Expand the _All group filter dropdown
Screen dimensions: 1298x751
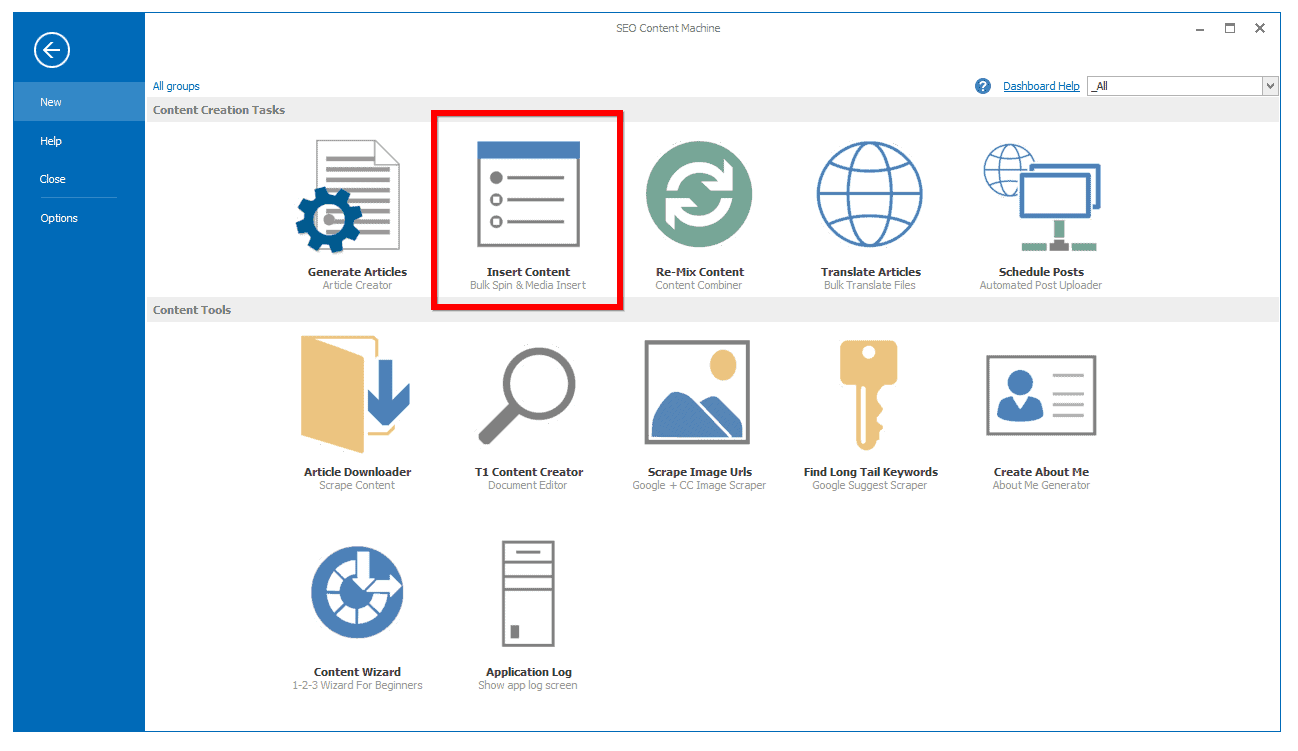1270,86
